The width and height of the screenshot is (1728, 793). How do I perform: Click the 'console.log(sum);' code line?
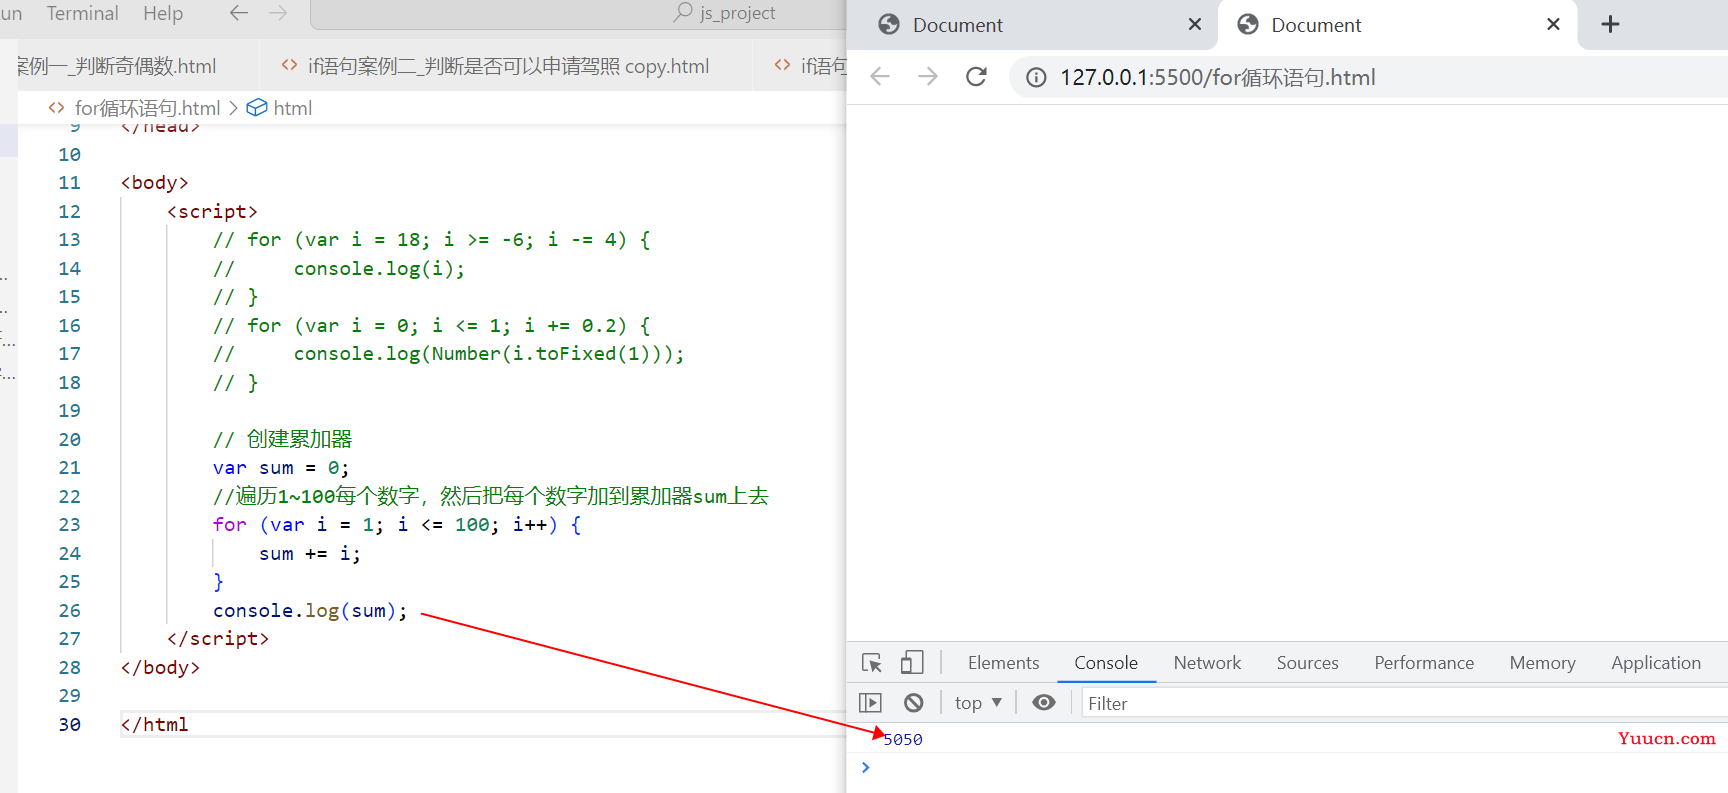pos(310,611)
